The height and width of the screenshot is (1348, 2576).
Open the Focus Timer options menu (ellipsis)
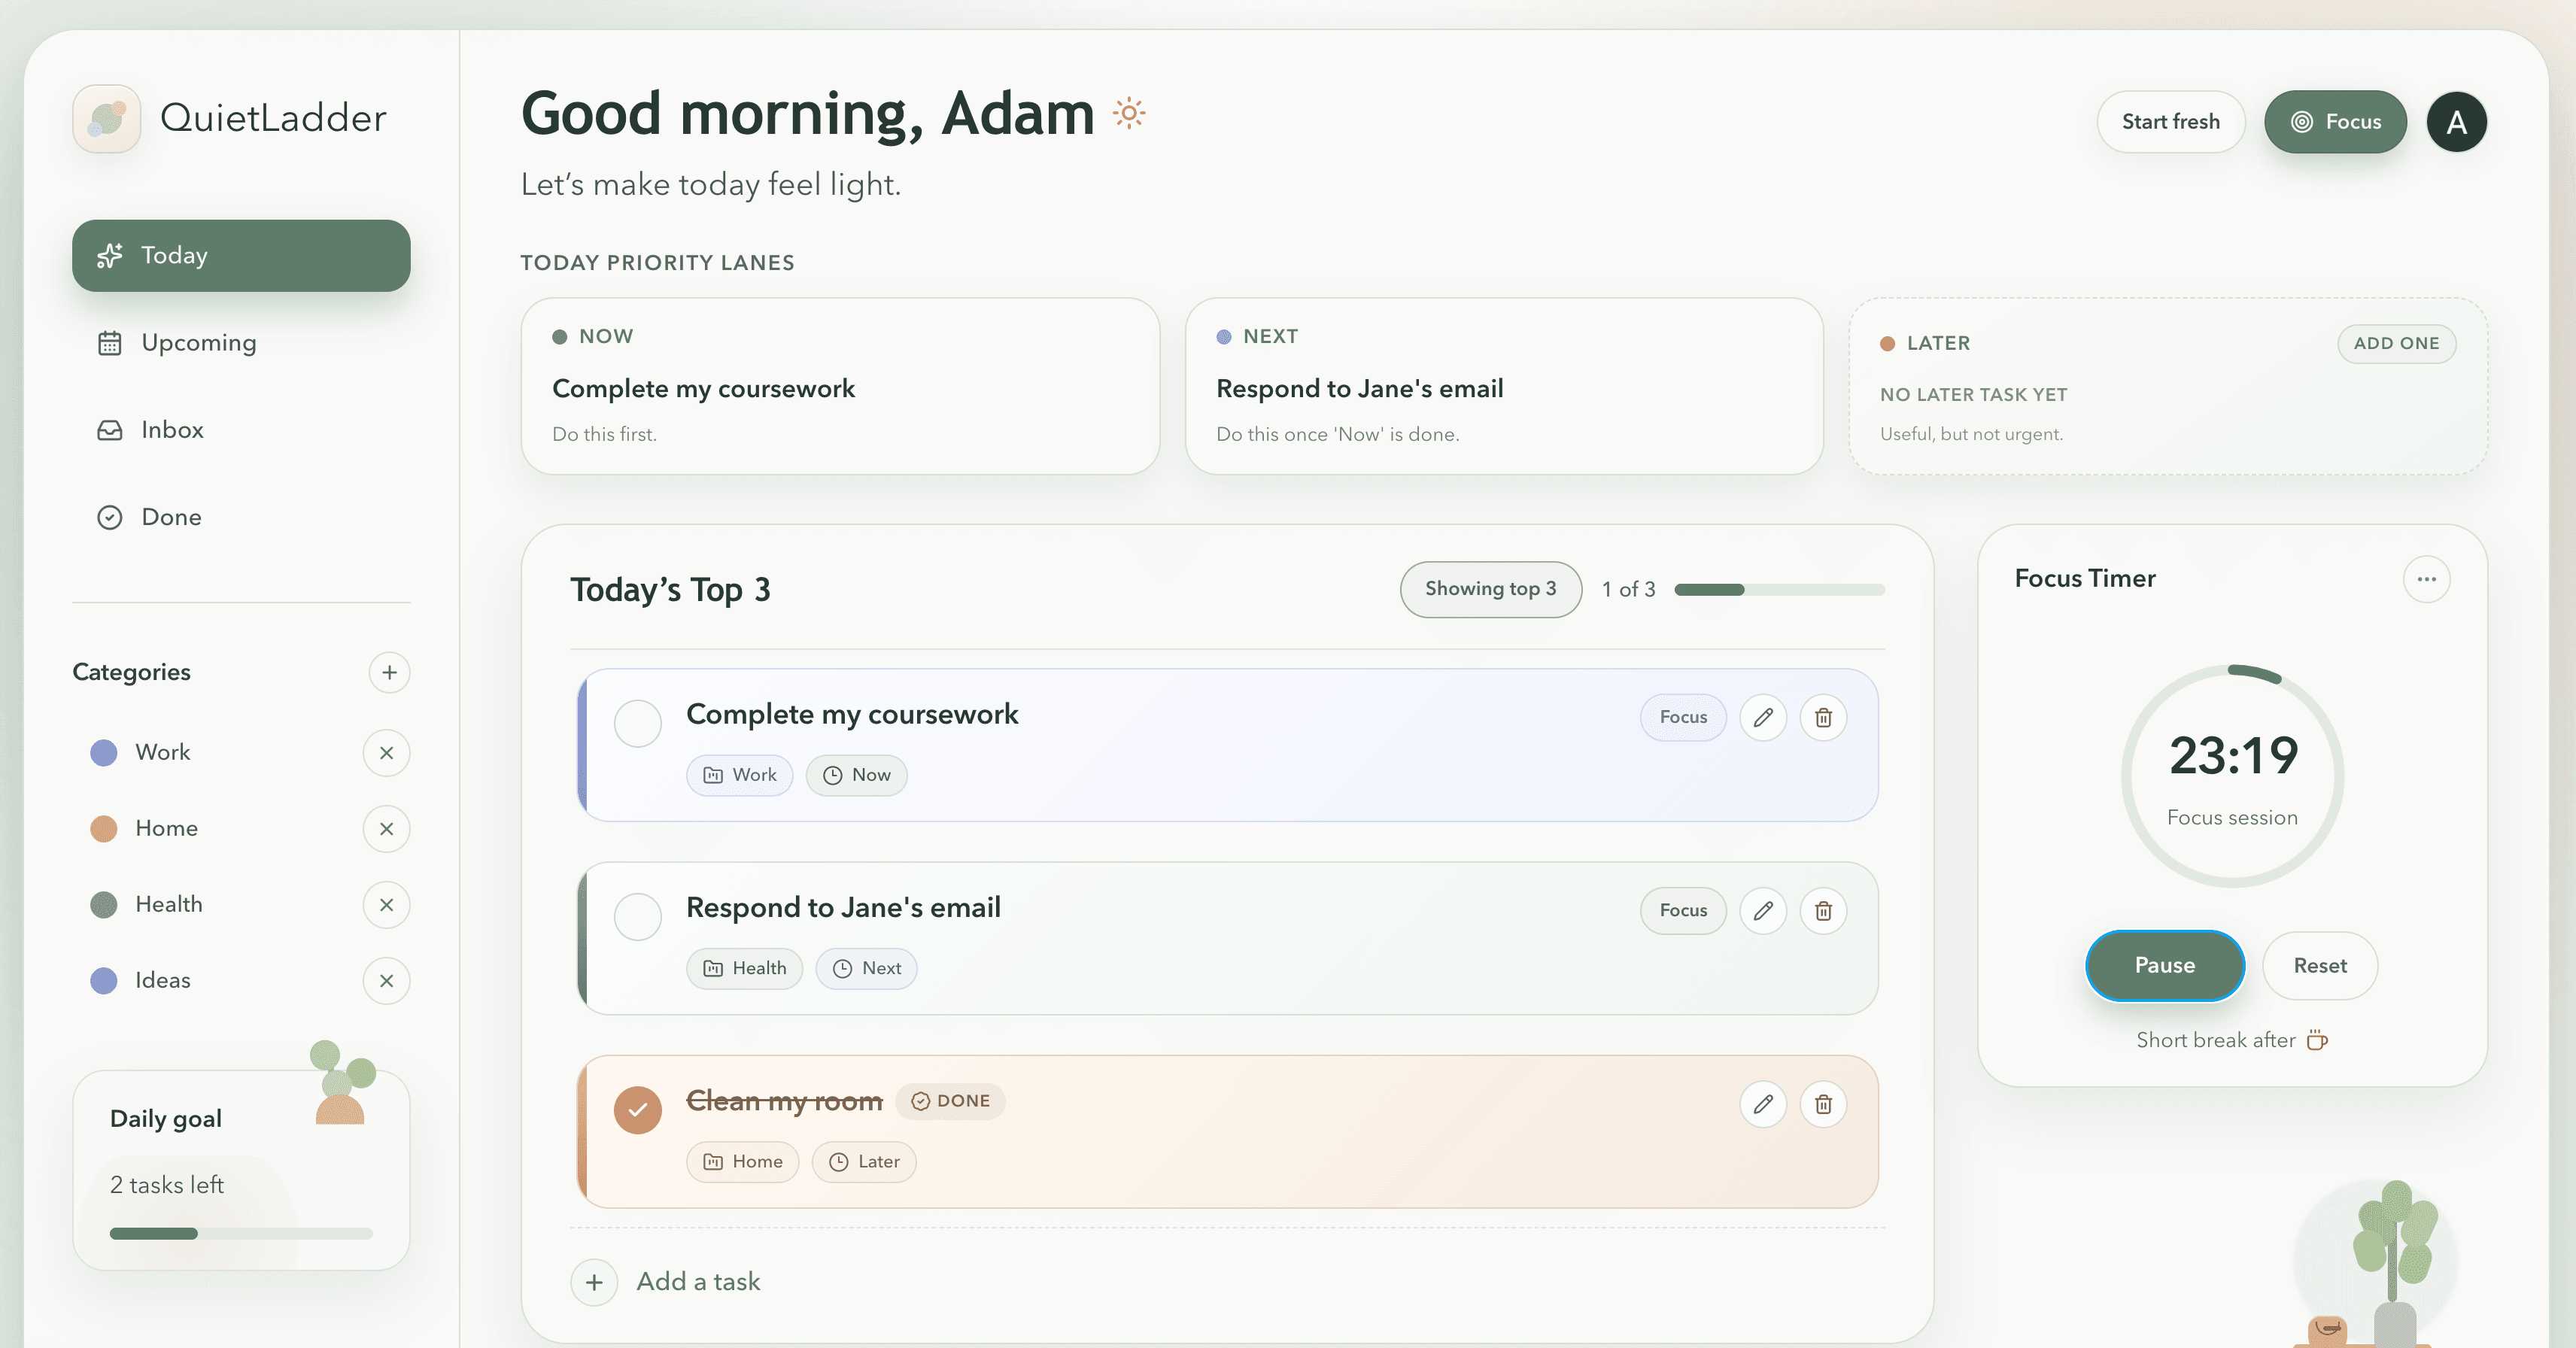tap(2428, 579)
